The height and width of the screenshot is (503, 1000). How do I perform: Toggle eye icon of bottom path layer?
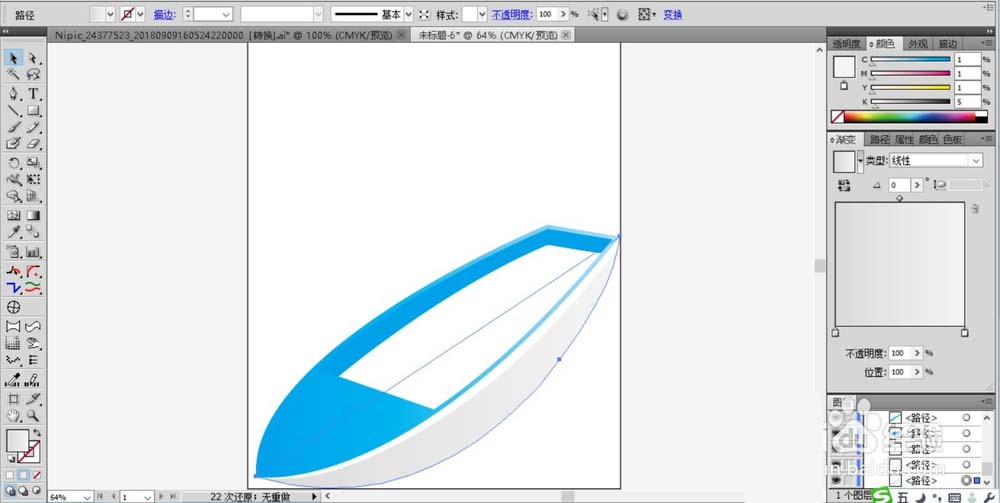pyautogui.click(x=835, y=481)
